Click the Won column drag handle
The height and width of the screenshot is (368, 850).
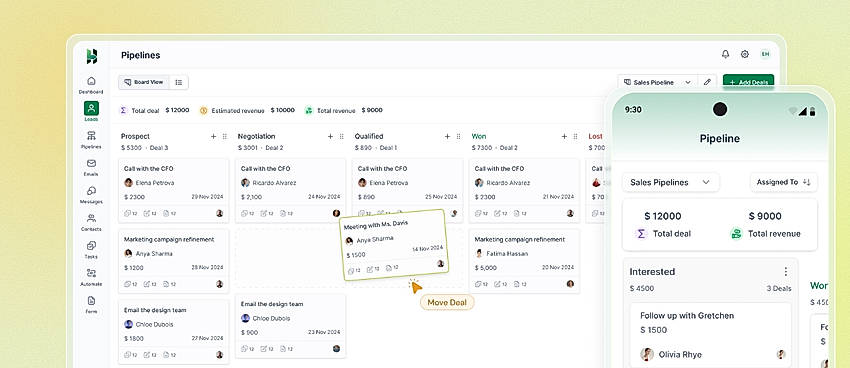pos(576,137)
